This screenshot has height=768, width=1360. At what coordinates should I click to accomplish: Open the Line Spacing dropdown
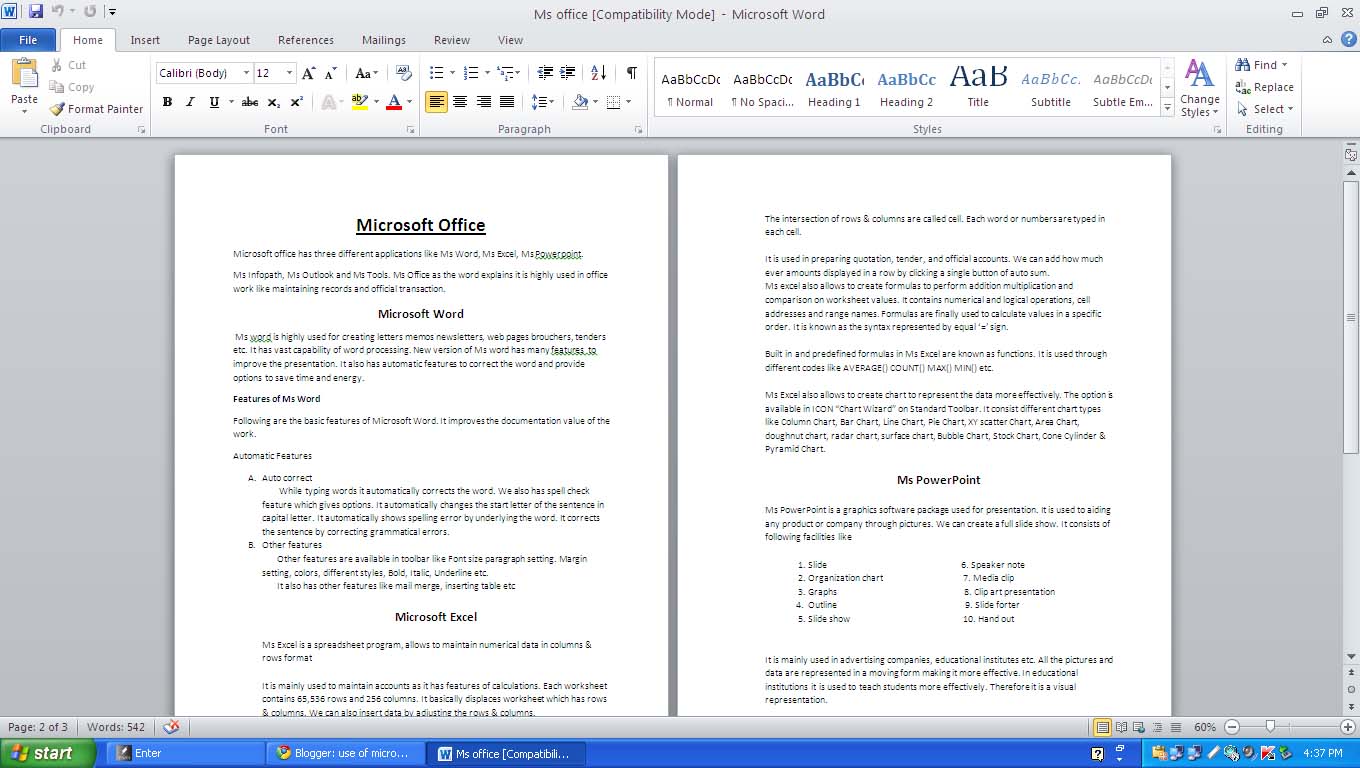pos(542,102)
